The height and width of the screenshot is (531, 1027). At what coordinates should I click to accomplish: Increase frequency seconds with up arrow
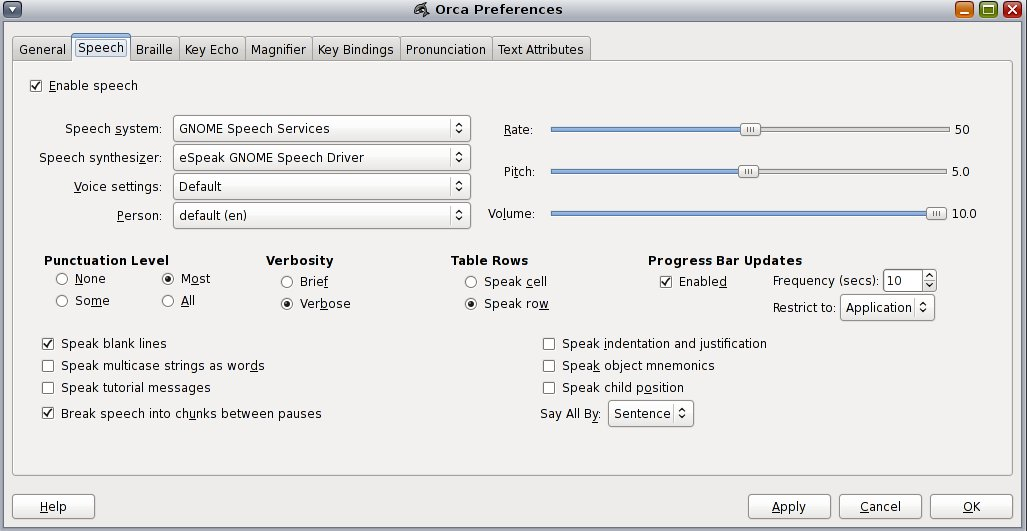click(929, 276)
